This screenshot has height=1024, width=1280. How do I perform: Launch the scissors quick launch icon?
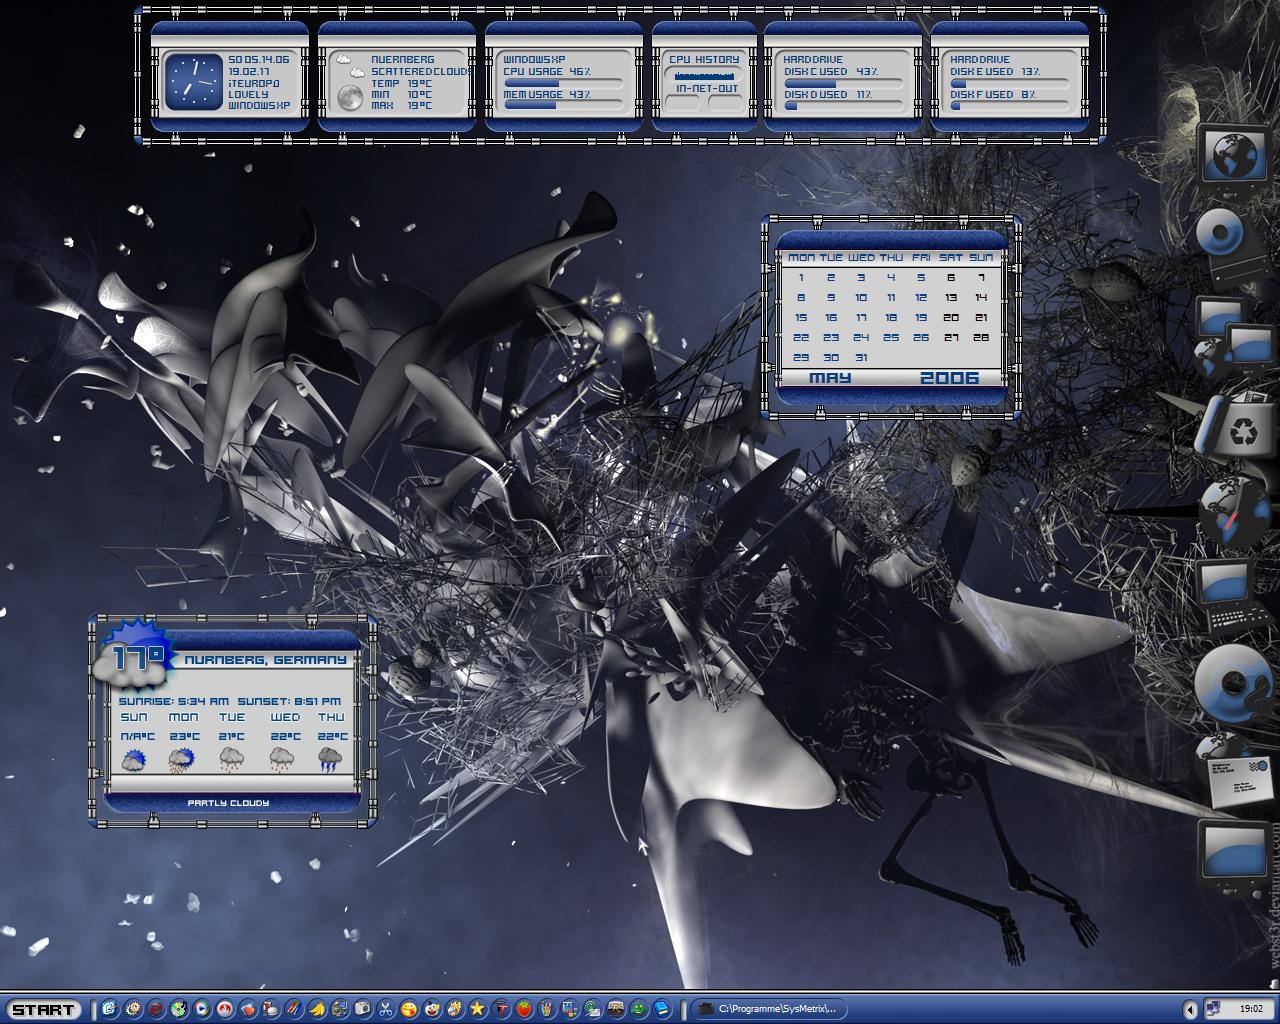[x=385, y=1009]
